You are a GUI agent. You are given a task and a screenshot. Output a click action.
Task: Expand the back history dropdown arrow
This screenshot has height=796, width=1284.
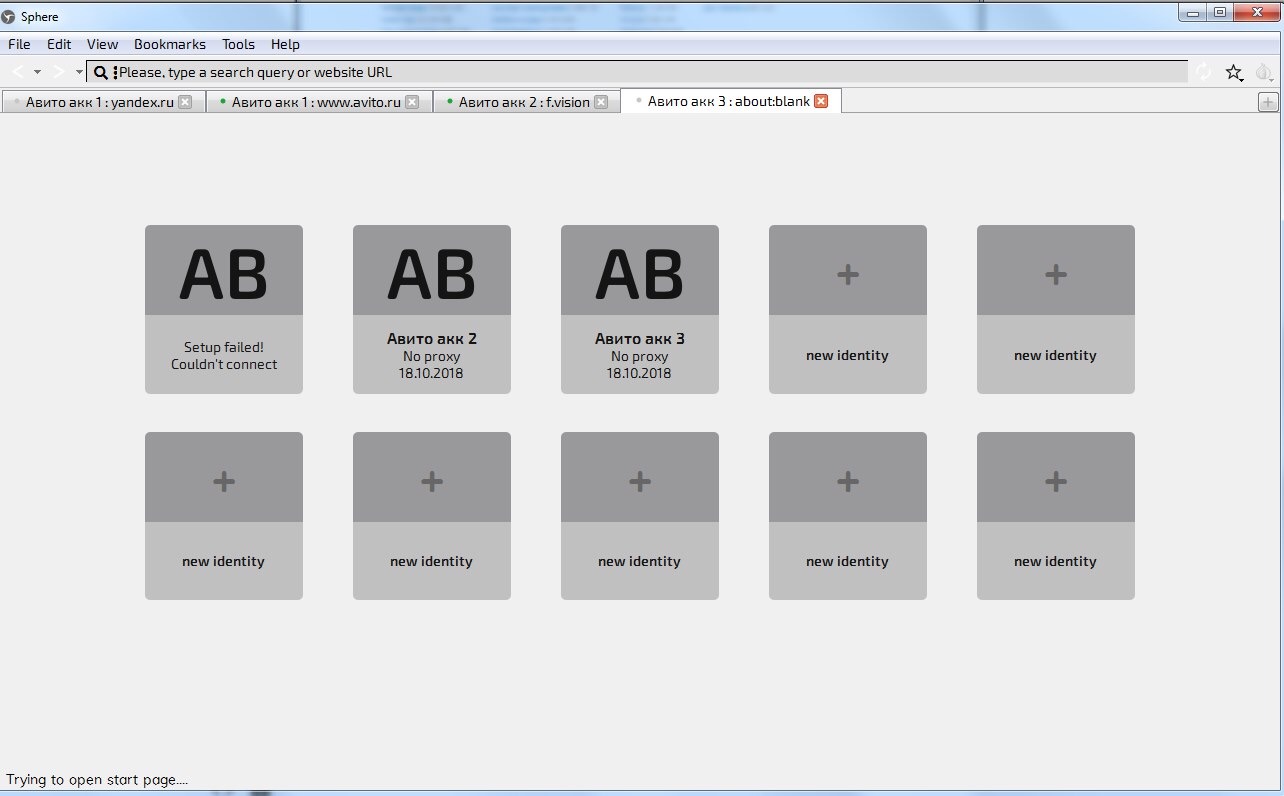pos(37,72)
